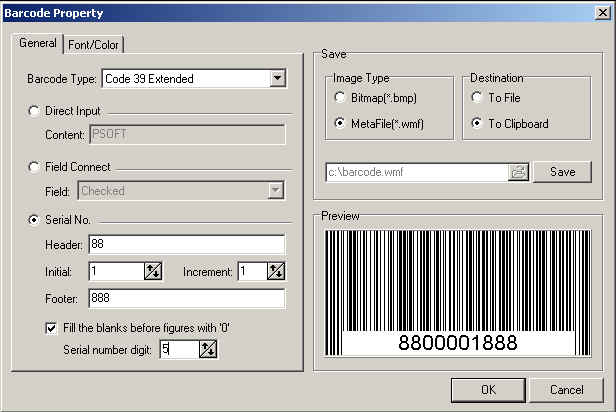Open the Barcode Type dropdown arrow

click(277, 79)
